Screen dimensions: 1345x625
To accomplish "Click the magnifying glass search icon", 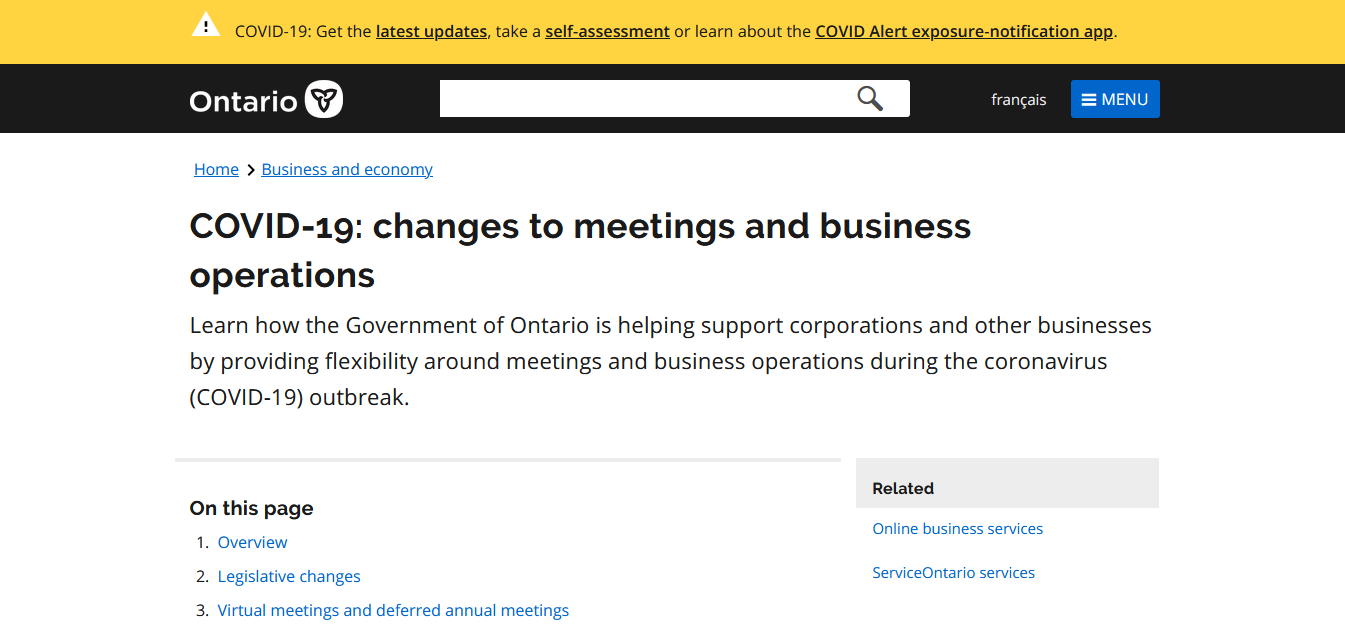I will coord(870,98).
